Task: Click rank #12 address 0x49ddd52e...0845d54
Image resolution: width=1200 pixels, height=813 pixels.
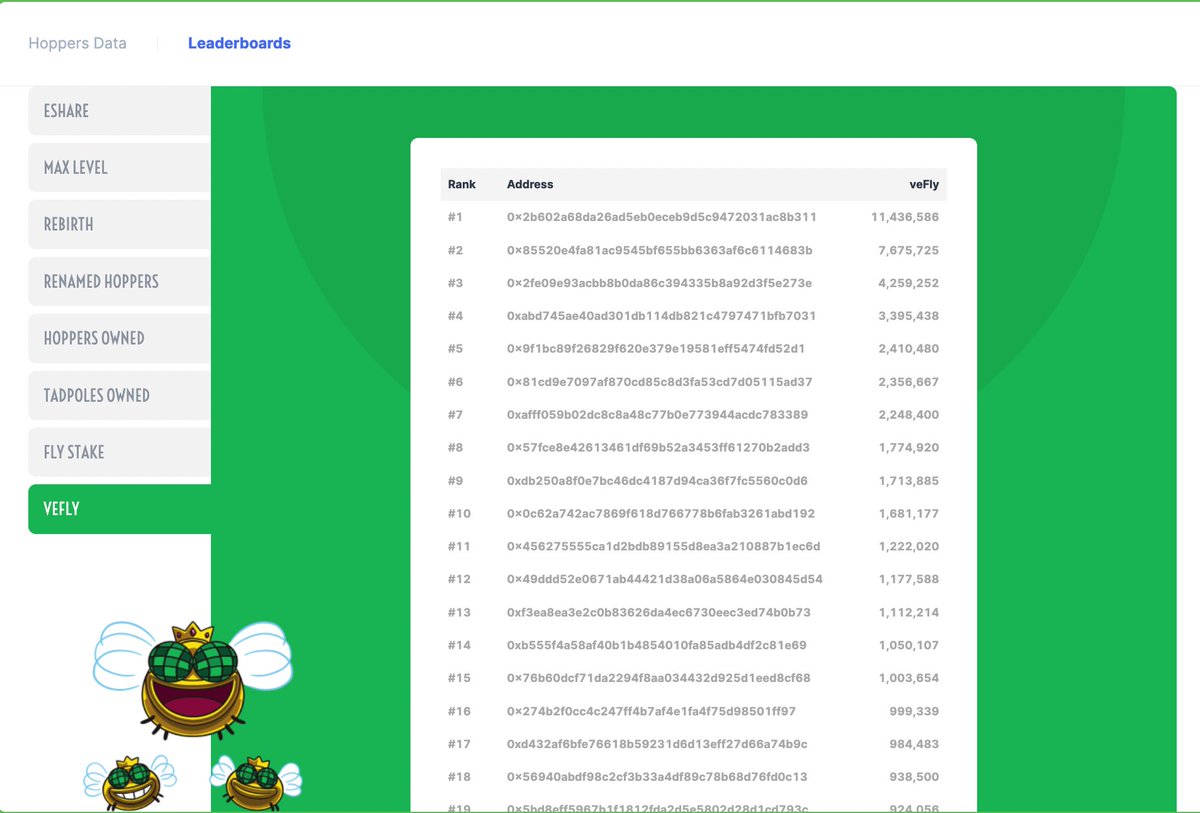Action: click(665, 579)
